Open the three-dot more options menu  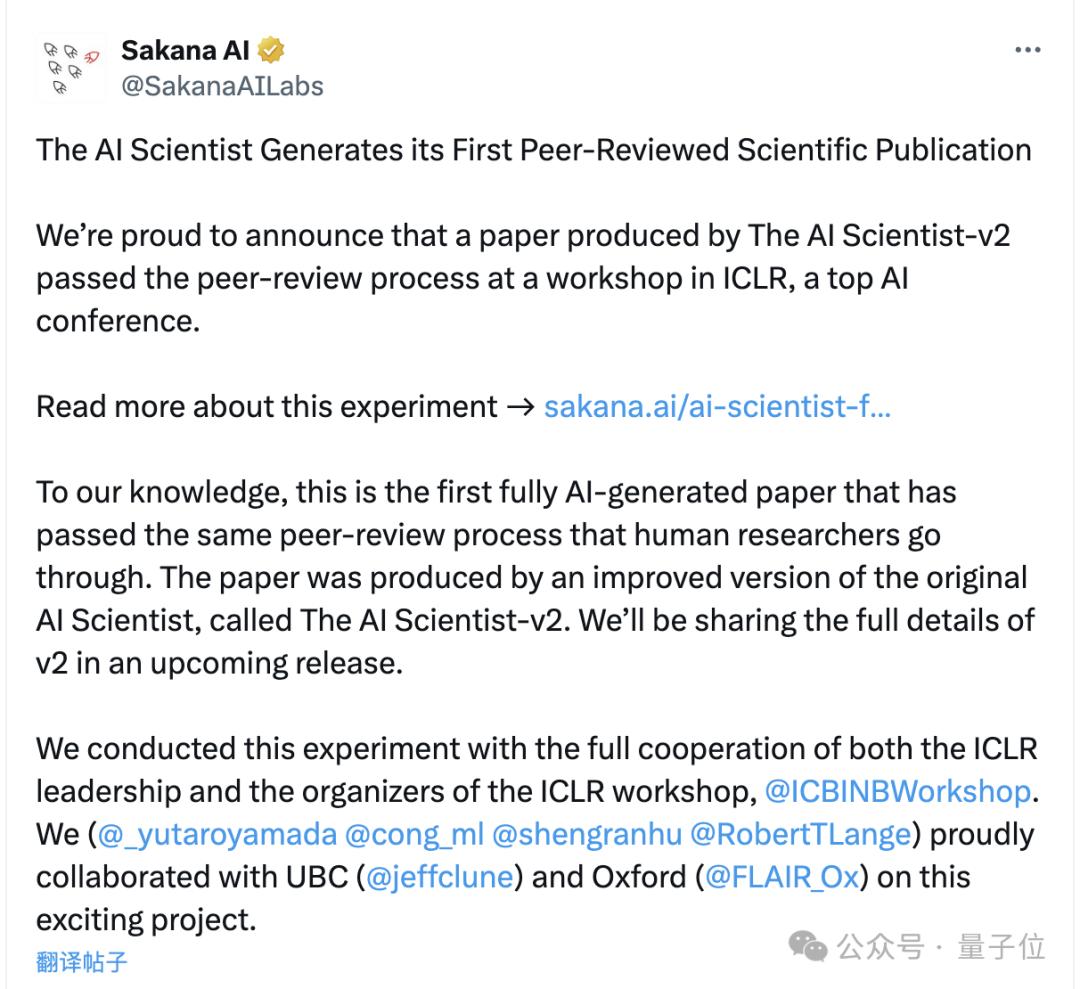[1027, 51]
